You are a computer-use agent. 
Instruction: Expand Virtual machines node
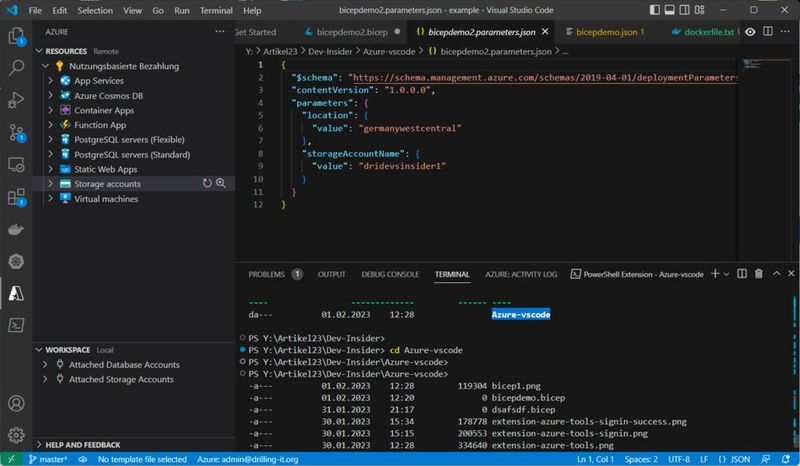coord(51,199)
